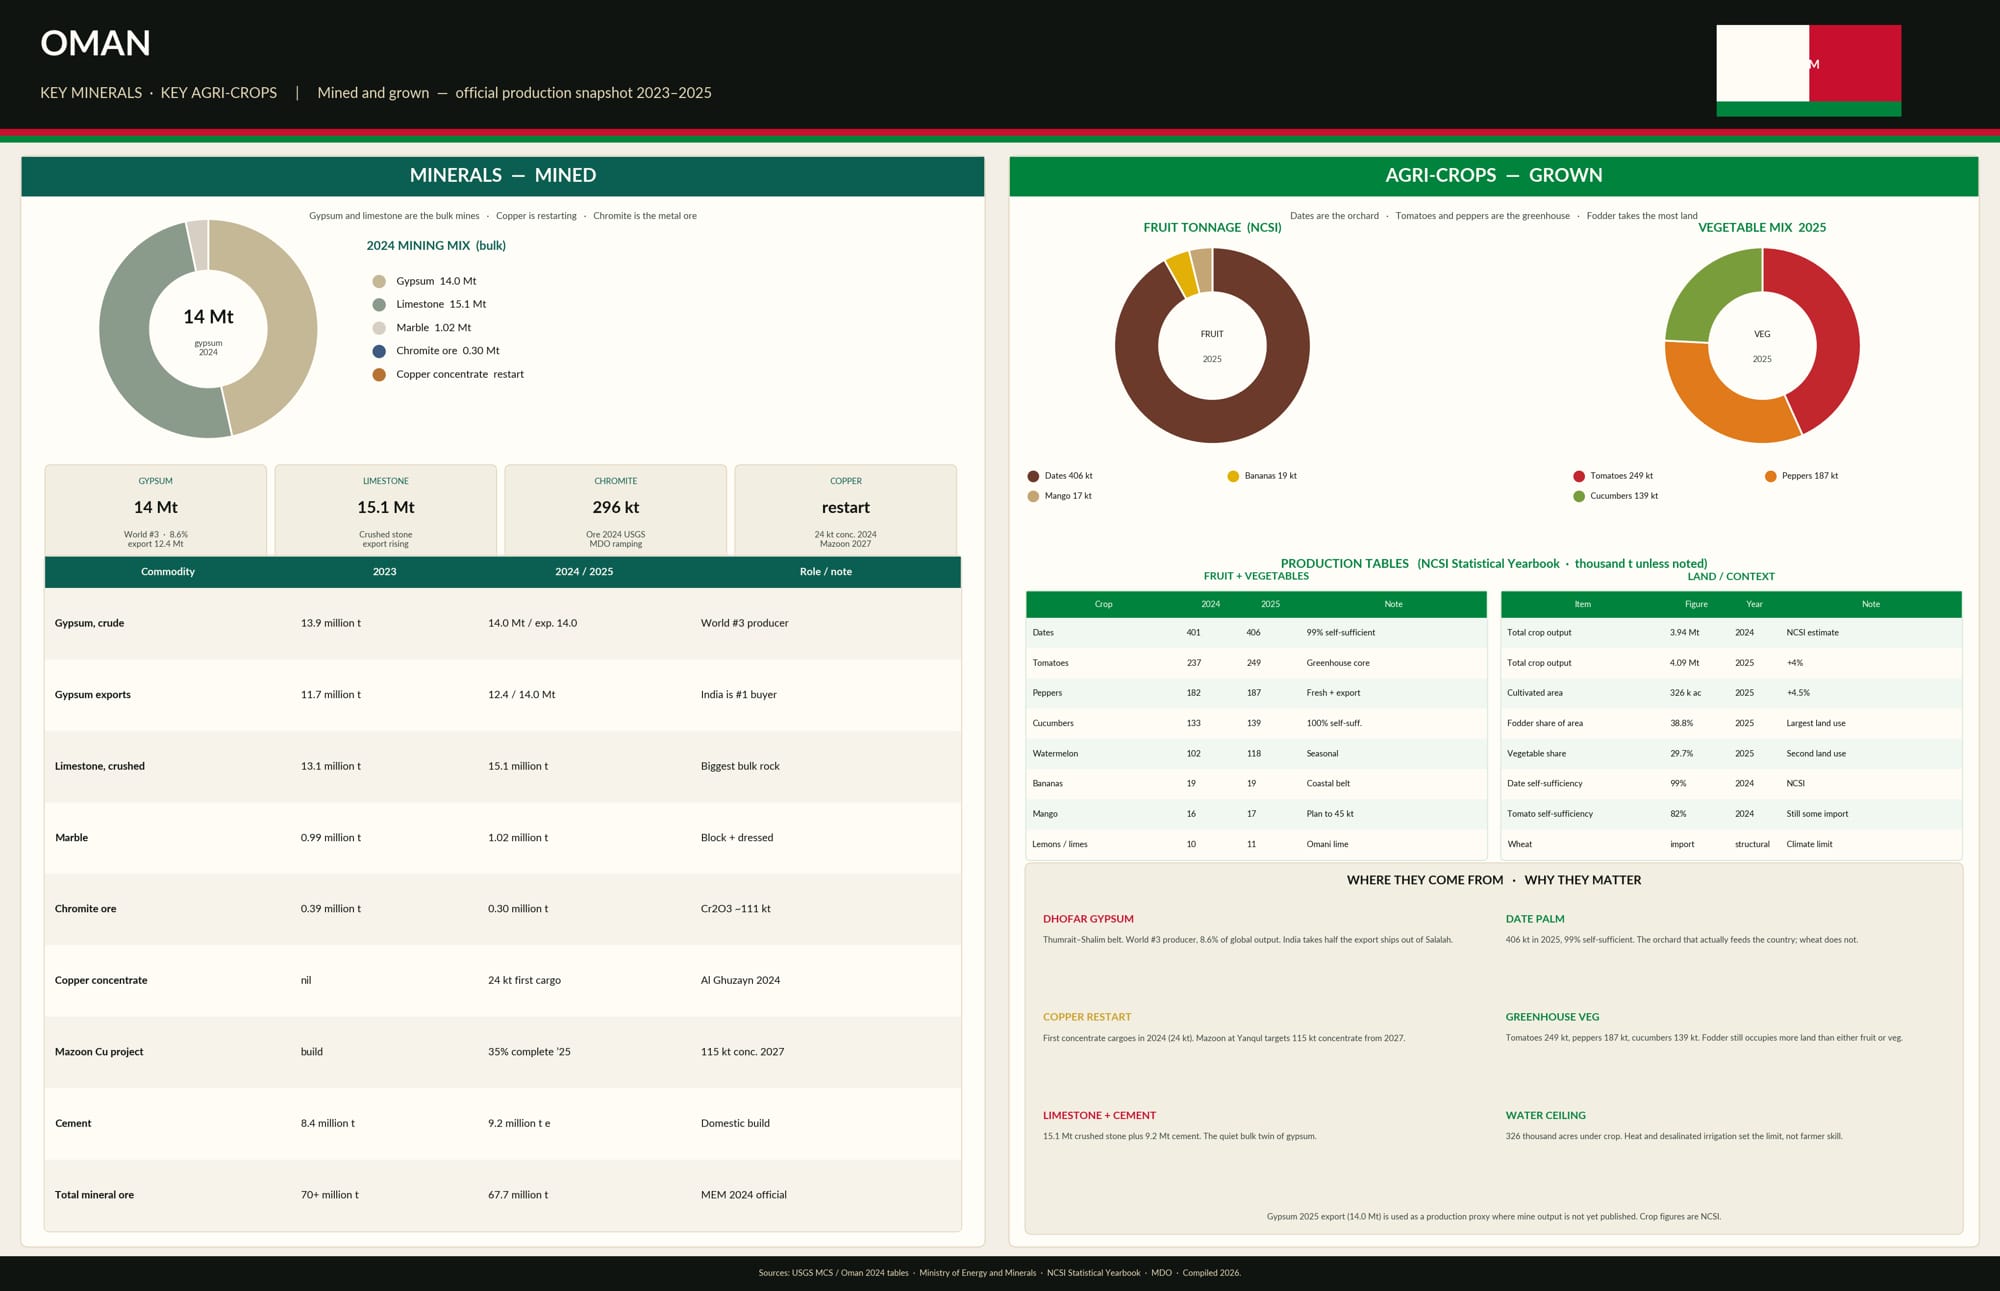Click 'Tomato self-sufficiency' table row

coord(1731,814)
